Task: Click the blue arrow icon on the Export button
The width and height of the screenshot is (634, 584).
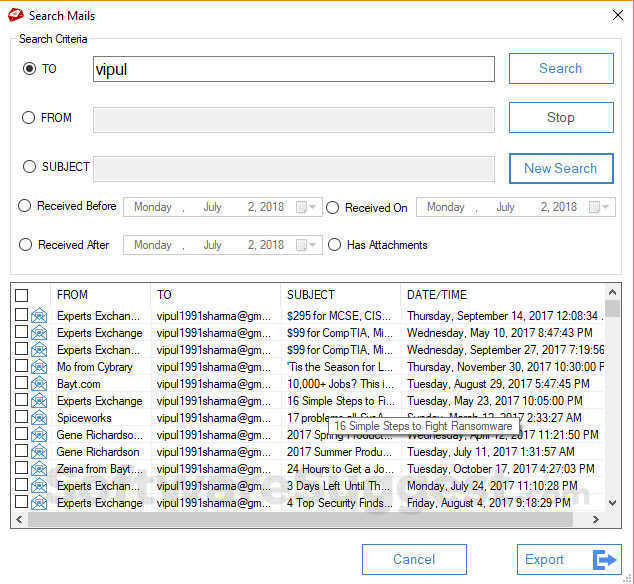Action: click(604, 560)
